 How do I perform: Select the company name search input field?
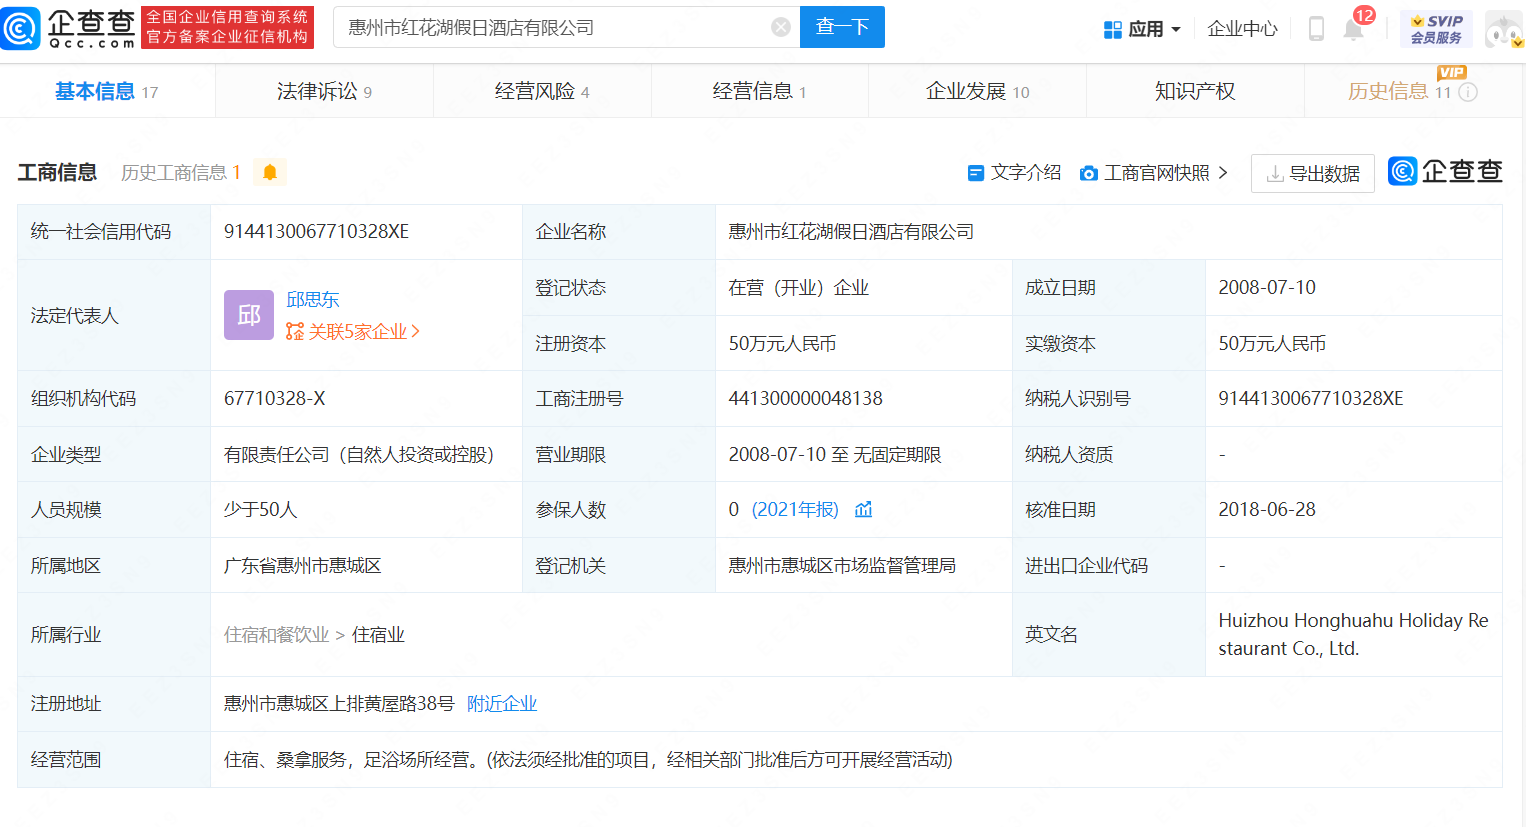[x=566, y=27]
